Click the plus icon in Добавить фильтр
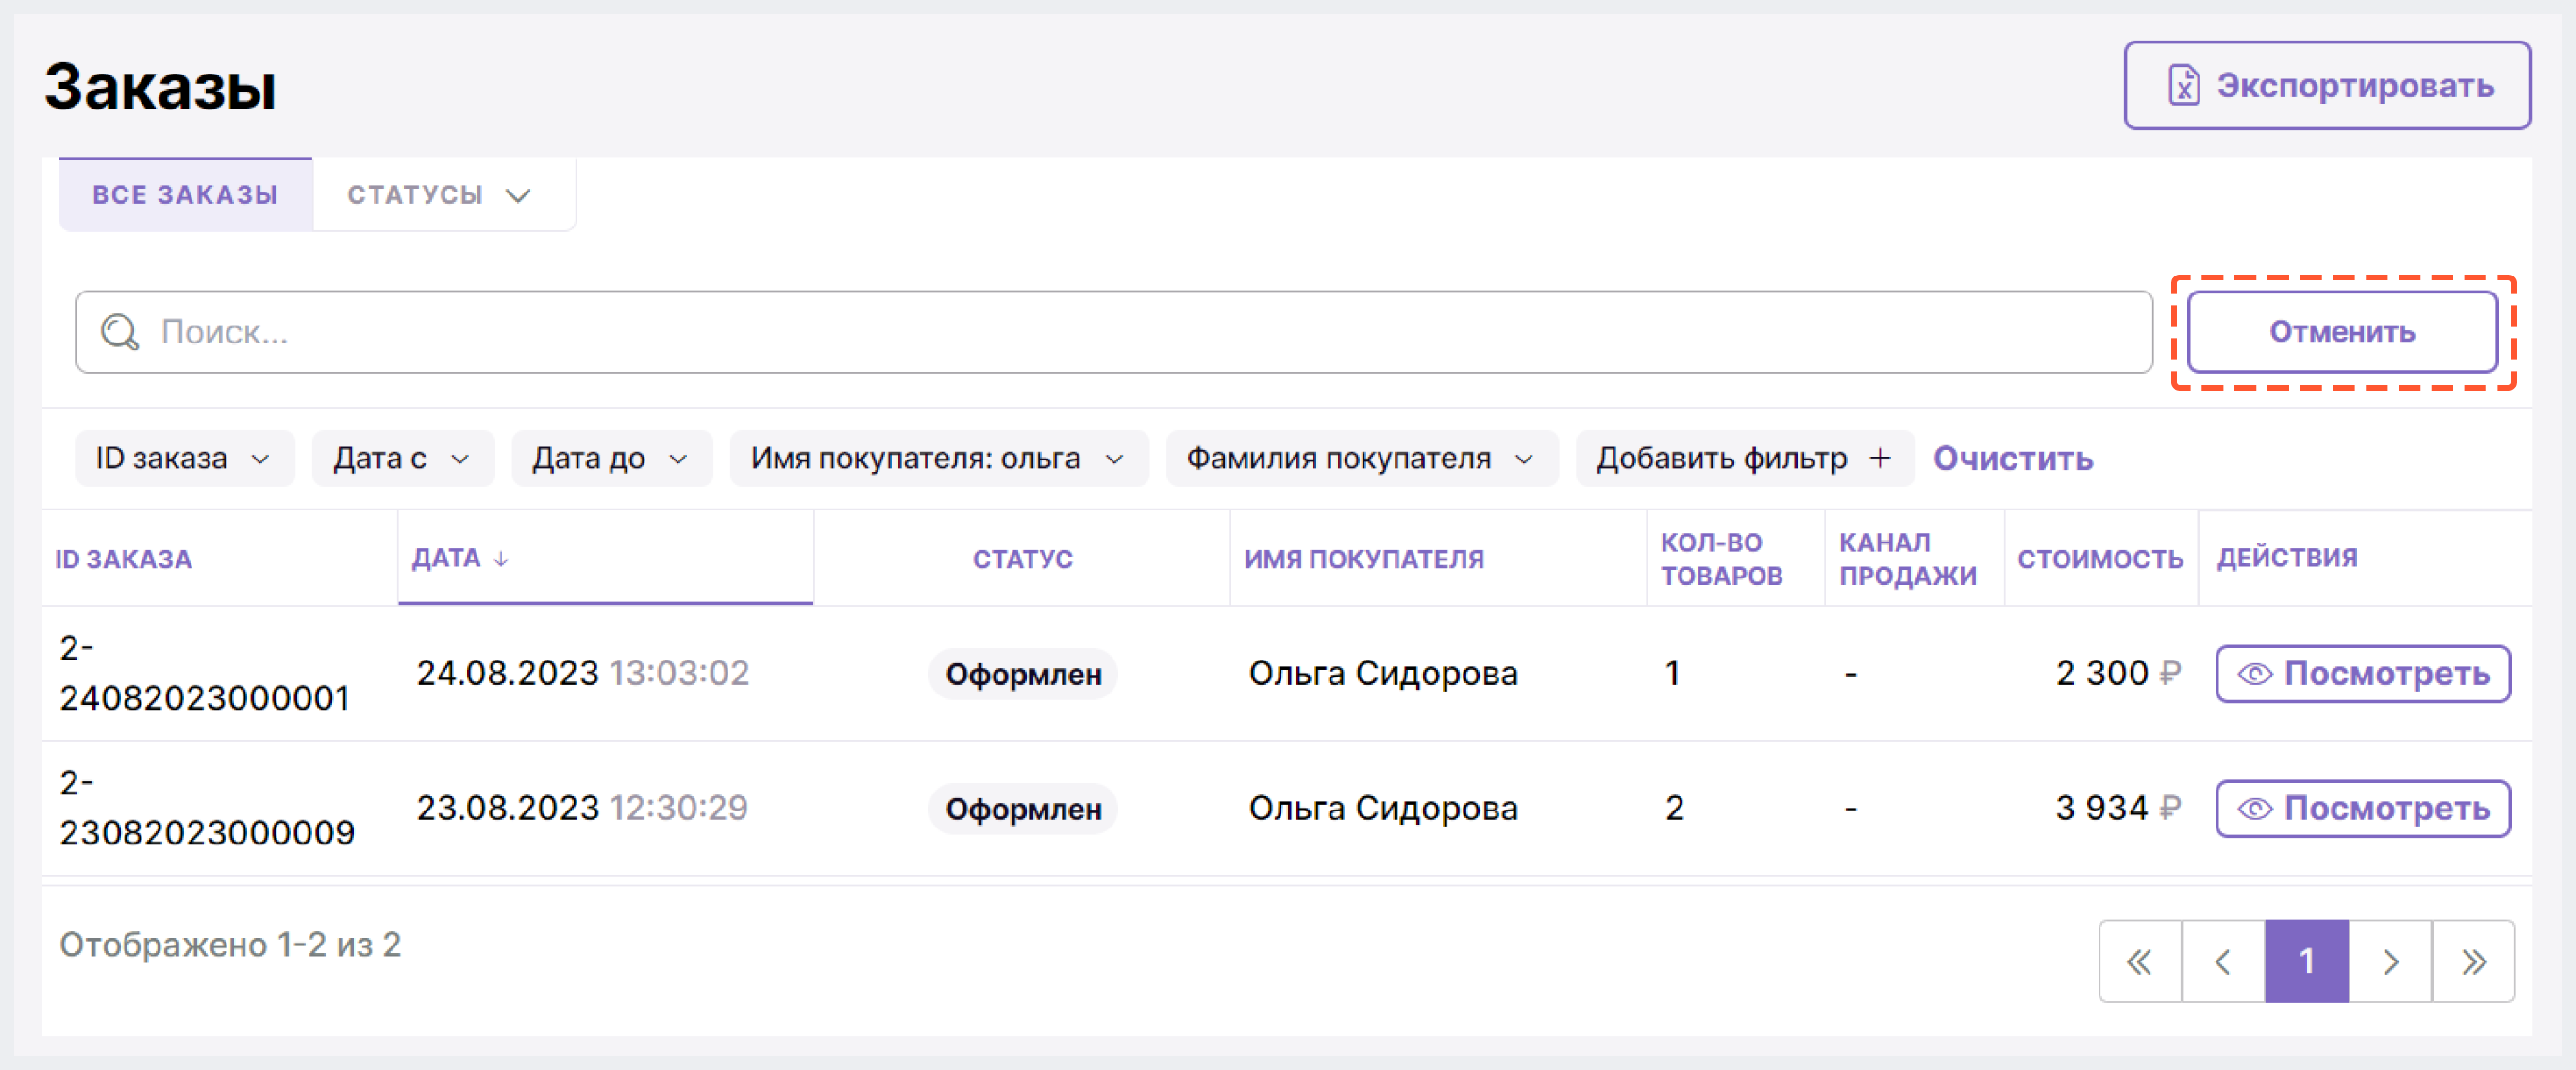The height and width of the screenshot is (1070, 2576). 1880,458
